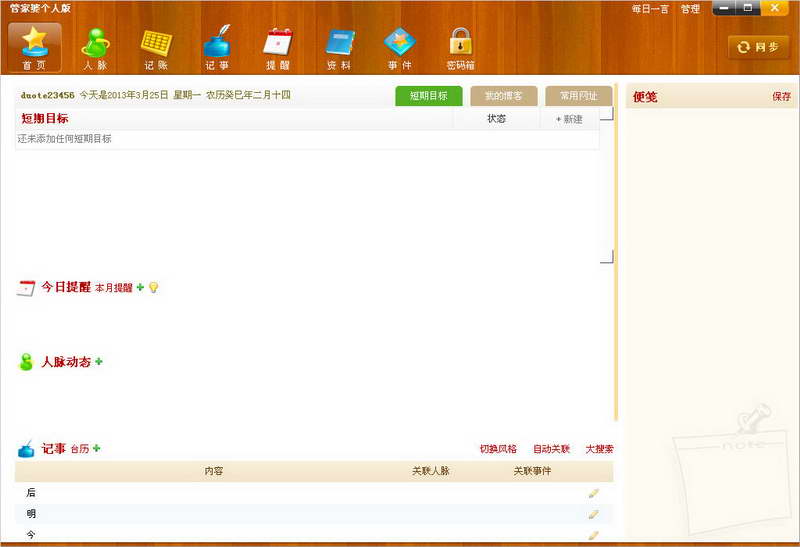This screenshot has width=800, height=547.
Task: Open the 资料 notebook icon
Action: (339, 48)
